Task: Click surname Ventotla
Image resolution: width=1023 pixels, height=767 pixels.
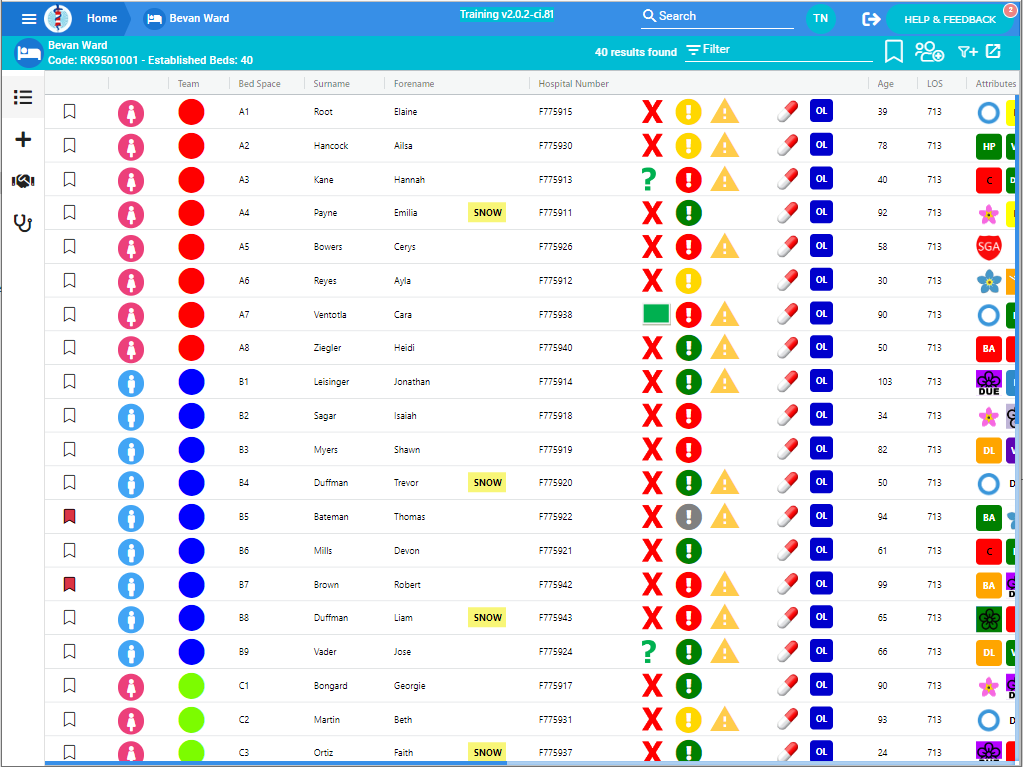Action: (329, 314)
